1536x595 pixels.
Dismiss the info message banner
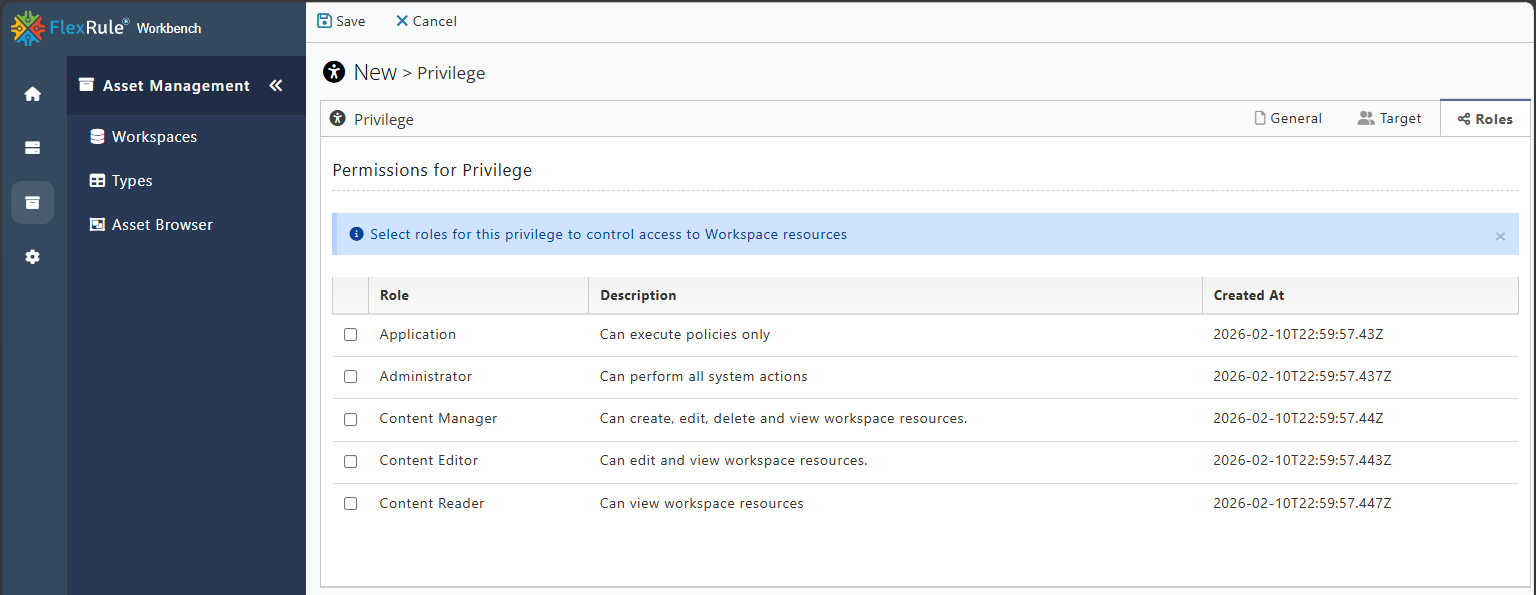click(x=1500, y=236)
